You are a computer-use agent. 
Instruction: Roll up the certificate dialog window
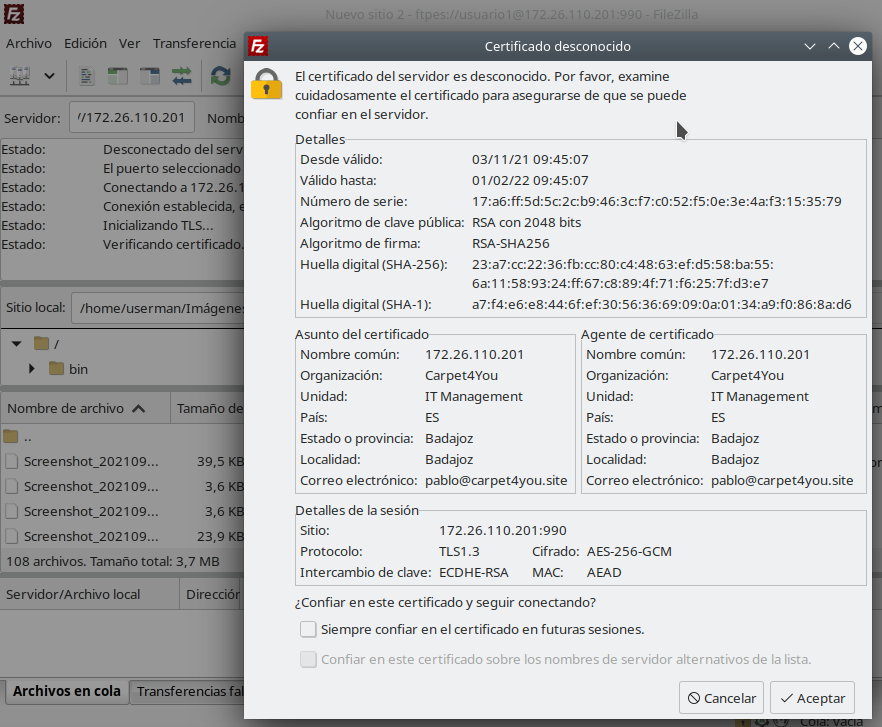coord(834,46)
